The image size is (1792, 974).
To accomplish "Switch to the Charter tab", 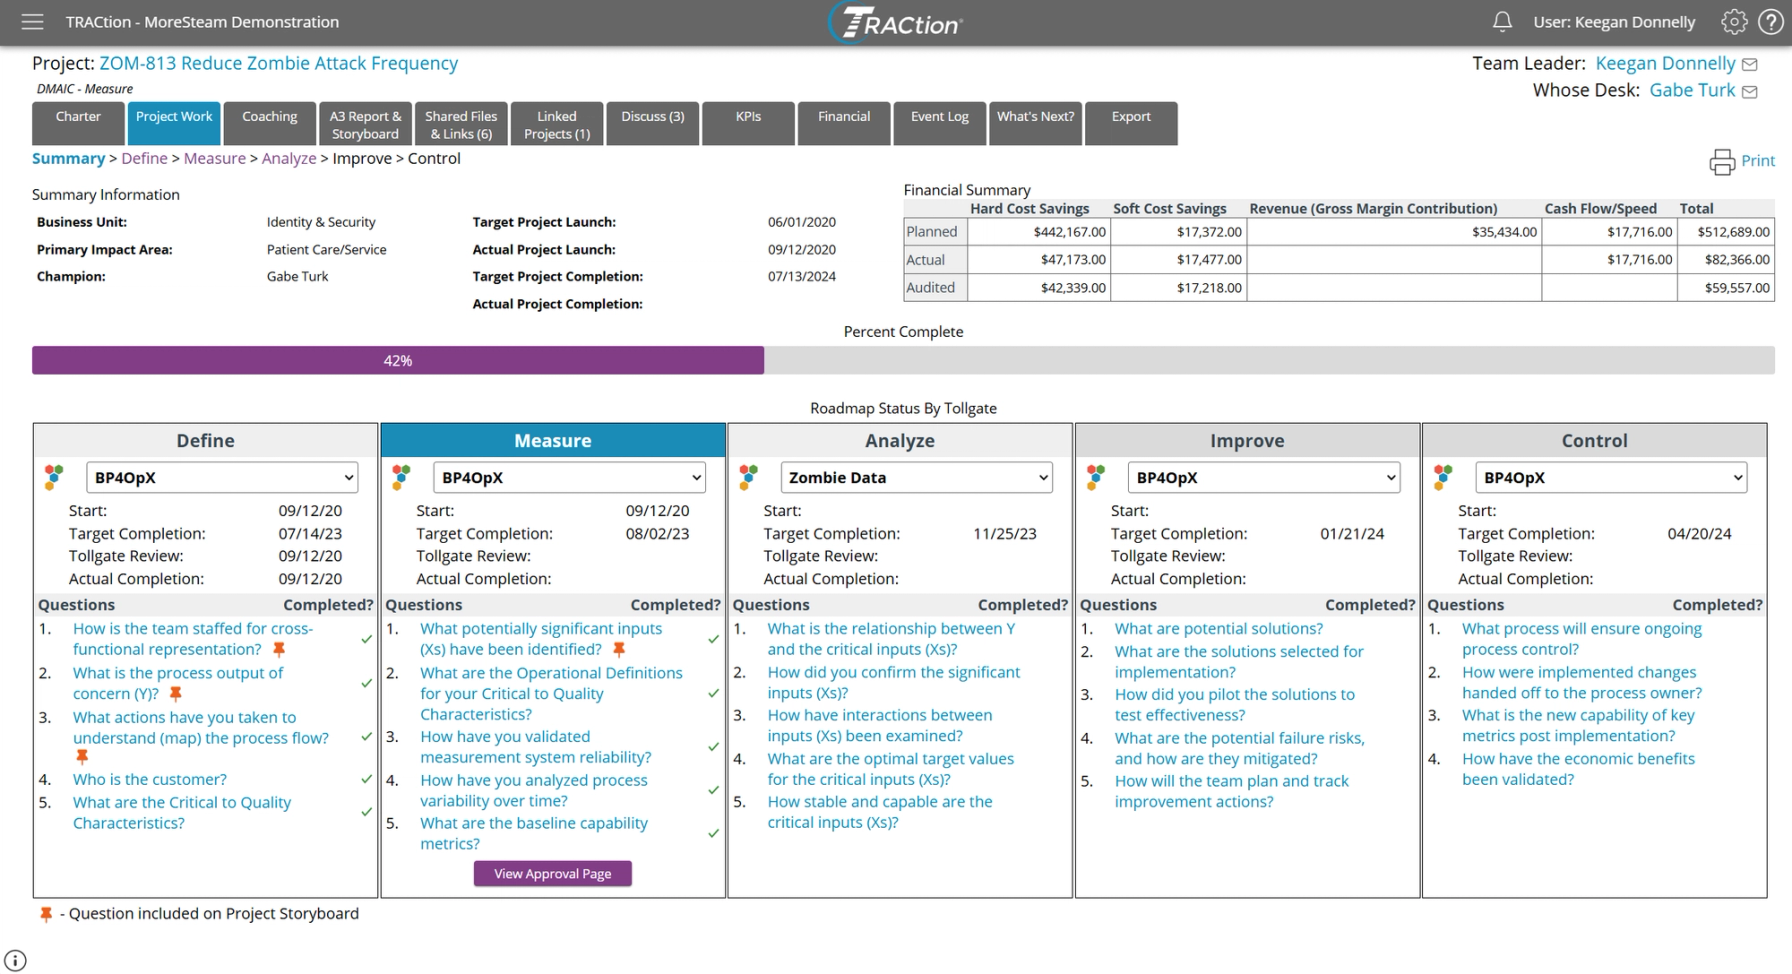I will tap(78, 124).
